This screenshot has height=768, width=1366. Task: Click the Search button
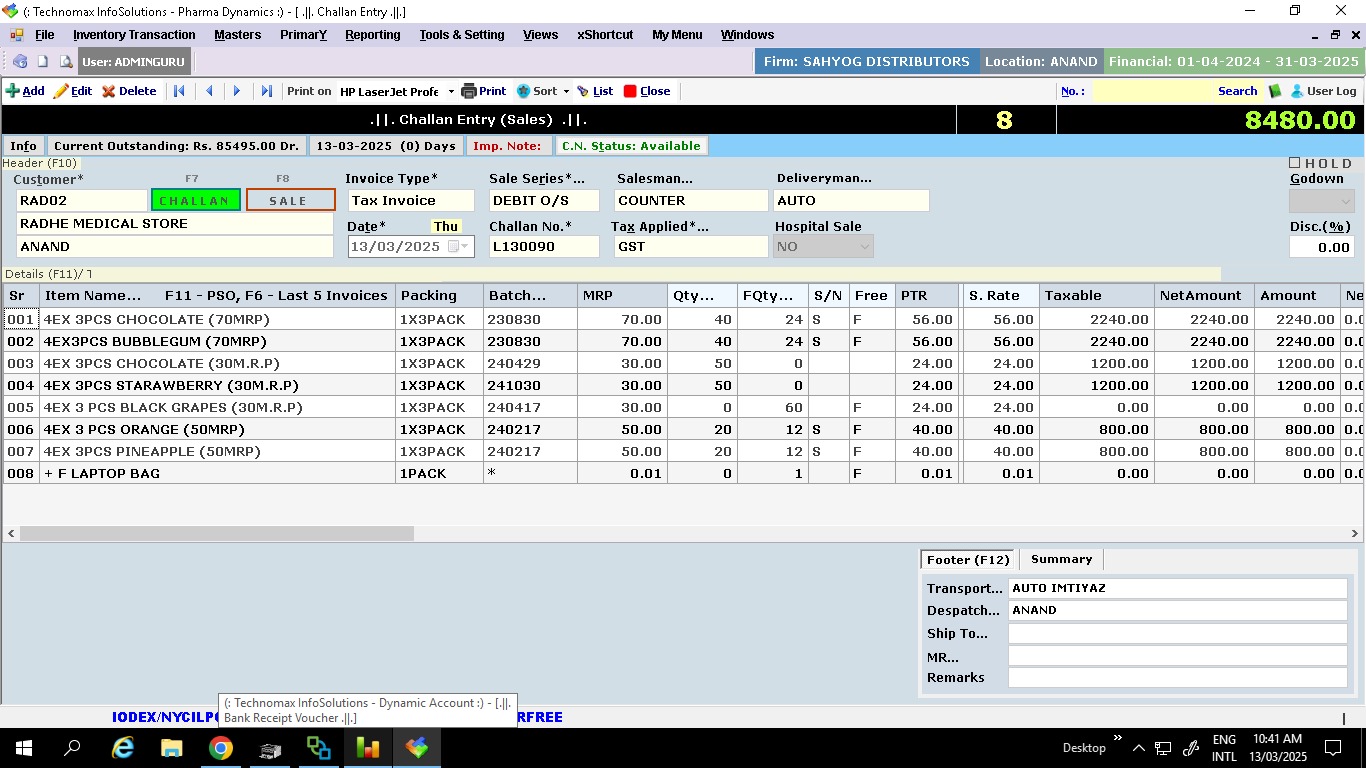tap(1237, 91)
